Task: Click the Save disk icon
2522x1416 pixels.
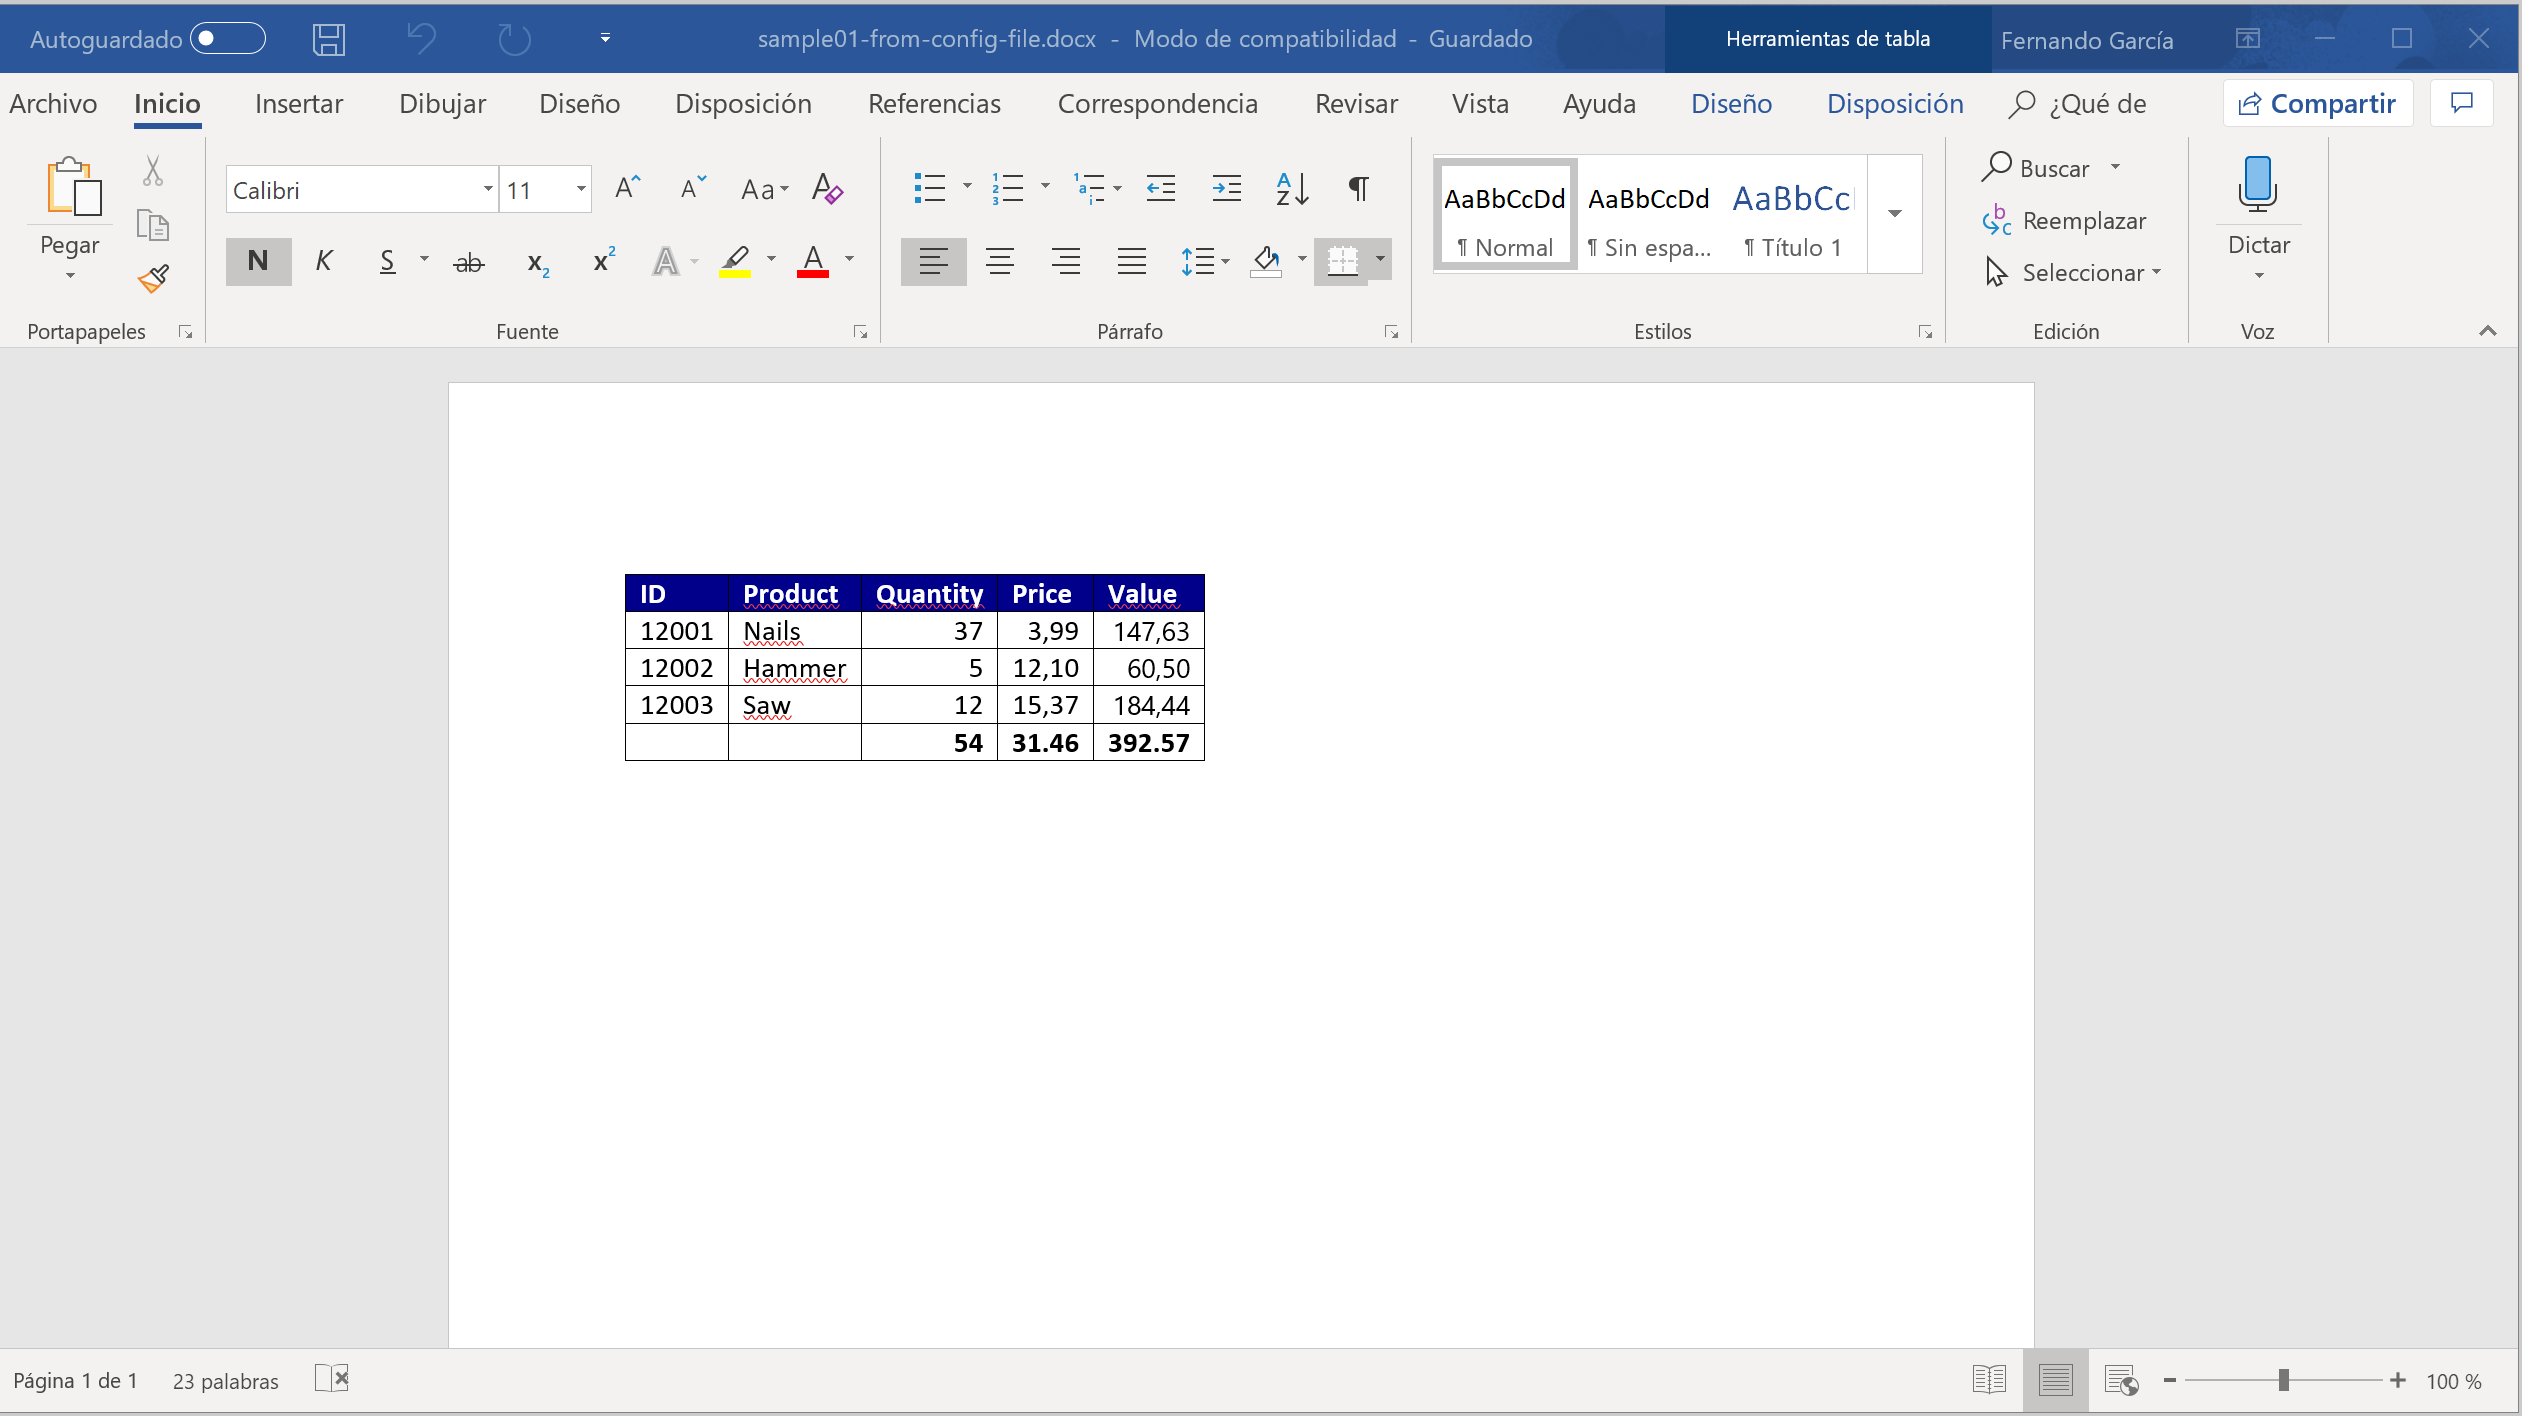Action: [x=328, y=39]
